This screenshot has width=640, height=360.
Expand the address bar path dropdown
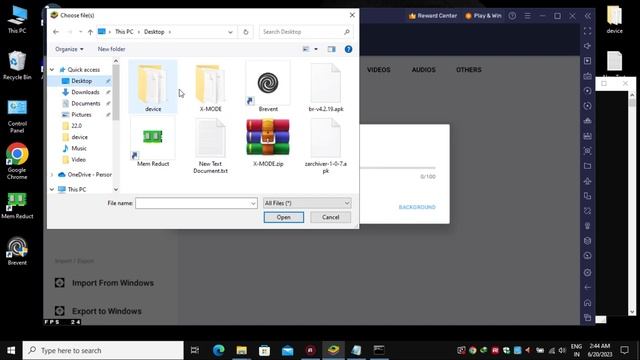point(230,32)
